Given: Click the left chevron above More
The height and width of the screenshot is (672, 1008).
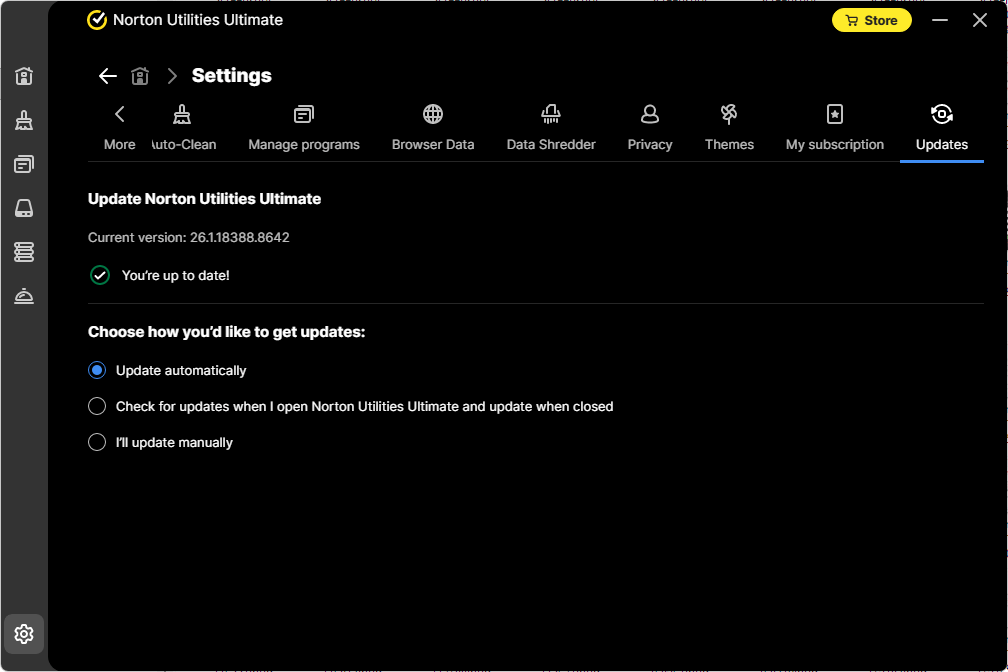Looking at the screenshot, I should click(119, 114).
